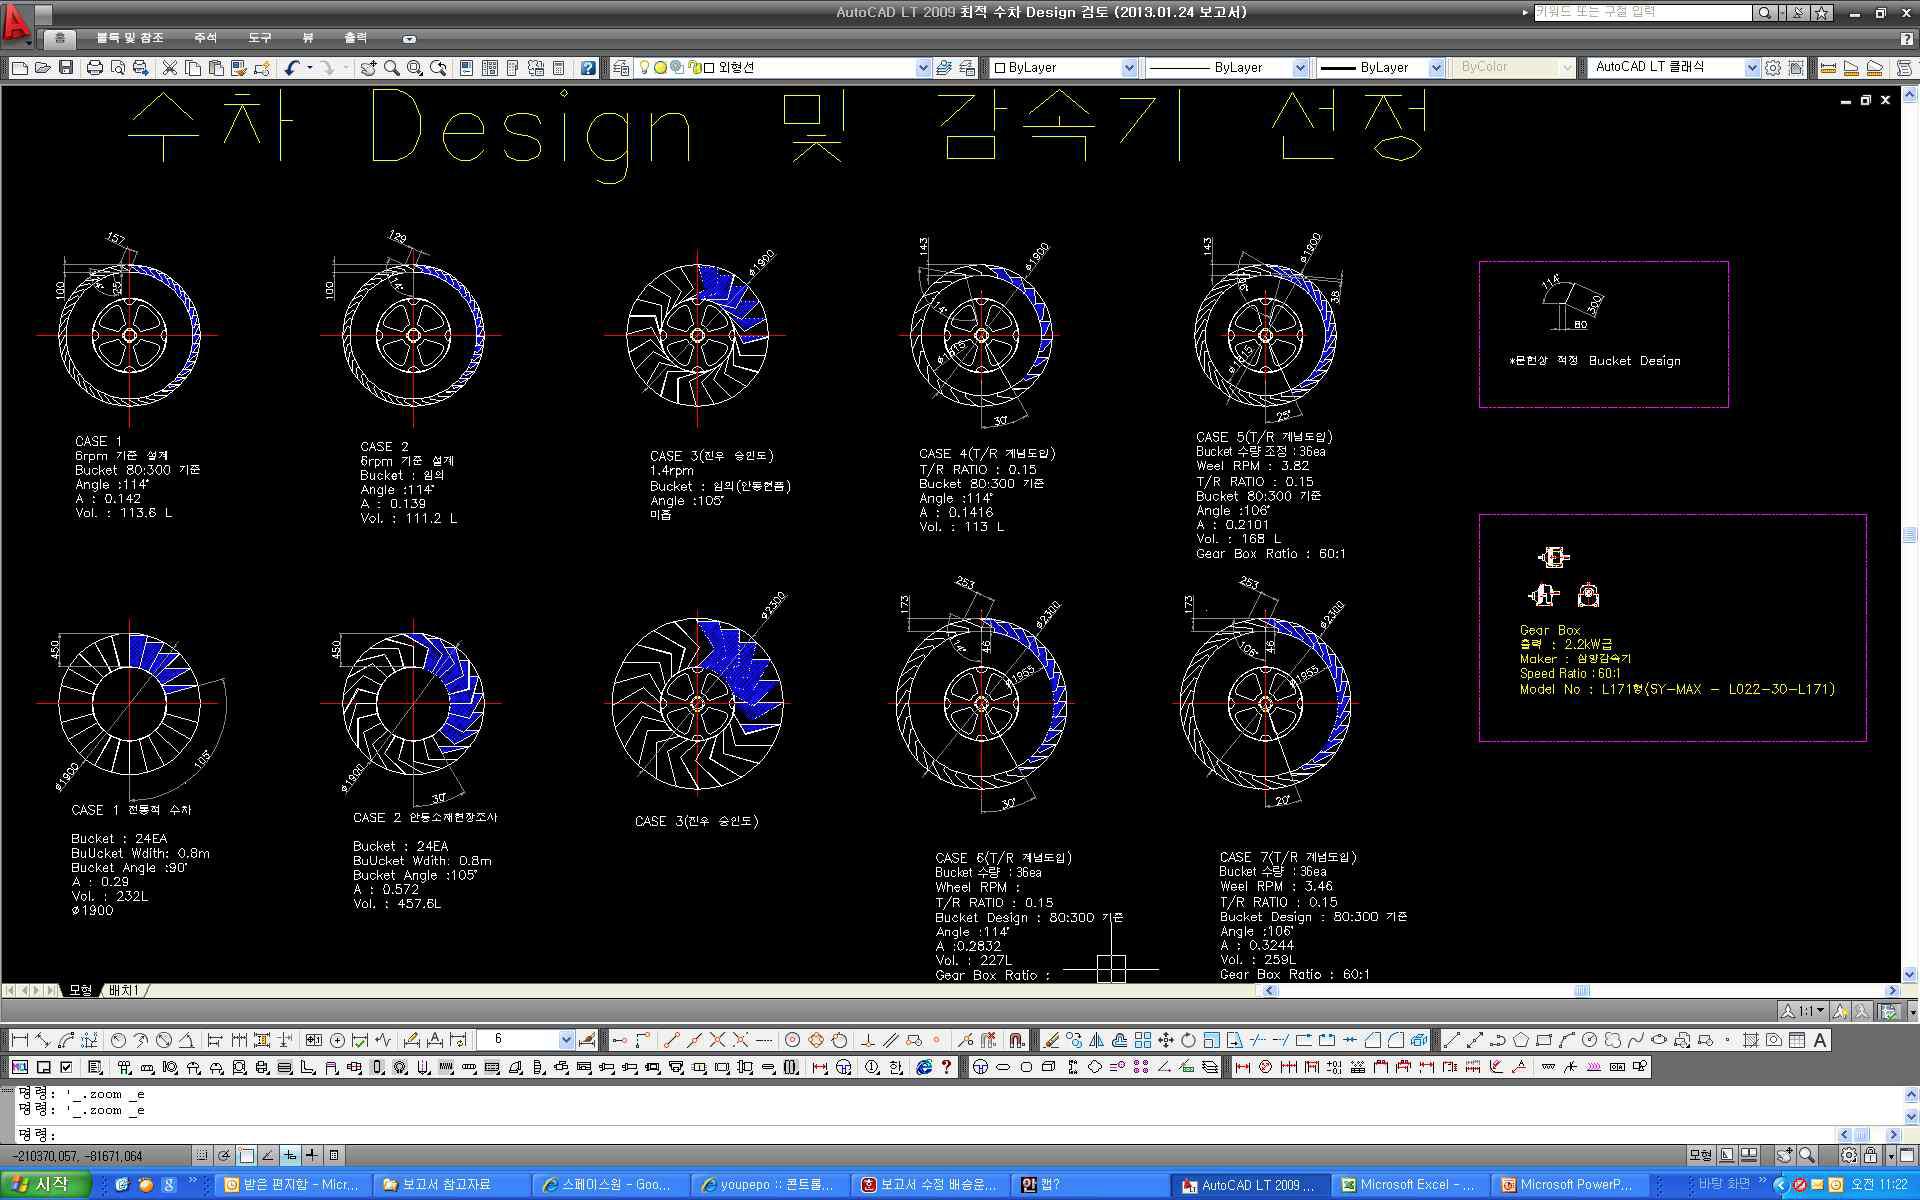Open the 뷰 ribbon tab
This screenshot has height=1200, width=1920.
[x=308, y=38]
